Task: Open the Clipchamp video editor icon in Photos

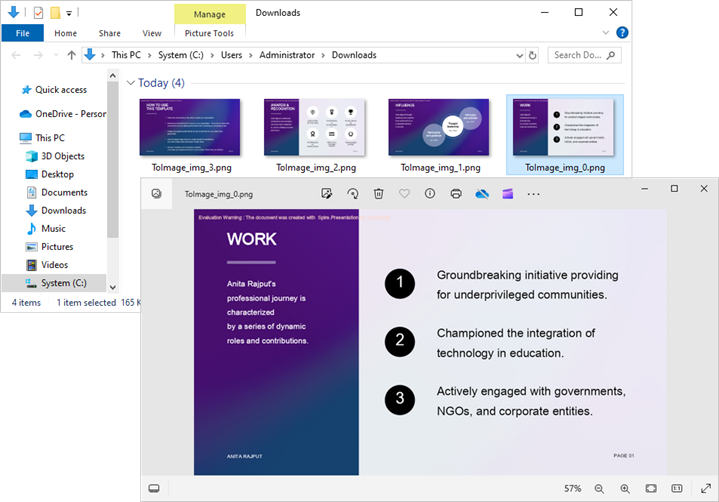Action: coord(508,194)
